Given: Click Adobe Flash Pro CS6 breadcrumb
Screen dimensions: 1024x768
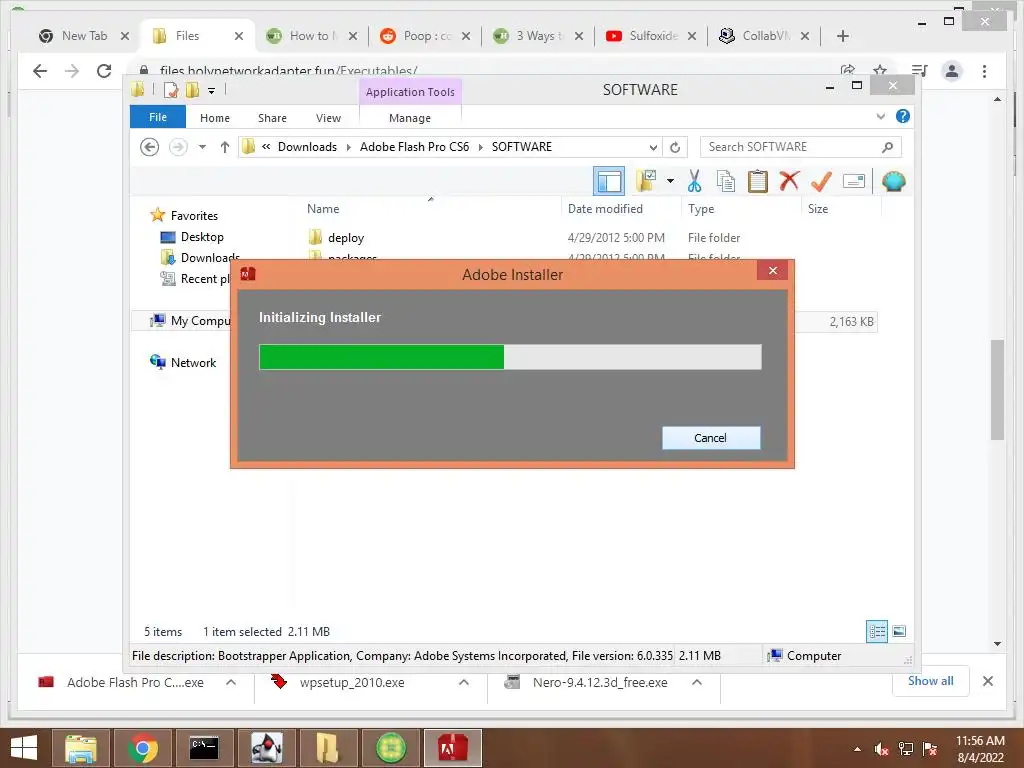Looking at the screenshot, I should point(414,147).
